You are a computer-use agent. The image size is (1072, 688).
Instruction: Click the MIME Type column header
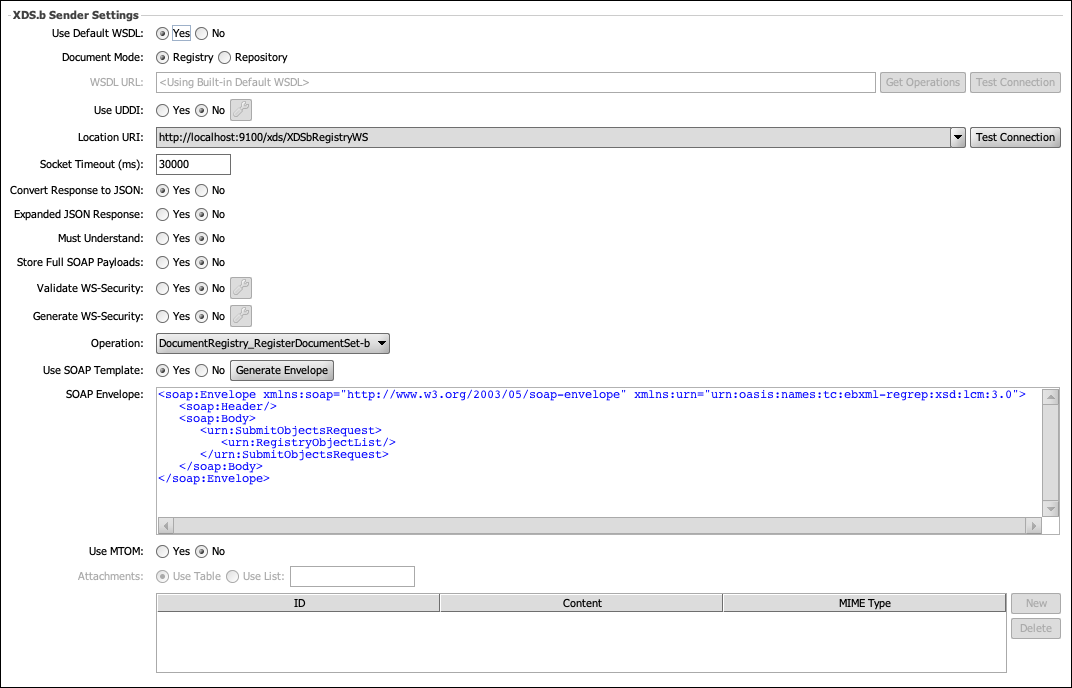point(865,603)
